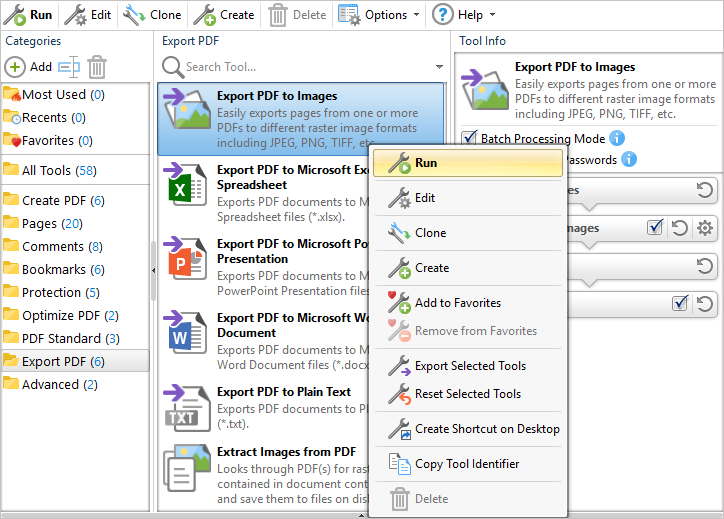Select the Export PDF to PowerPoint tool icon
724x519 pixels.
(x=185, y=258)
